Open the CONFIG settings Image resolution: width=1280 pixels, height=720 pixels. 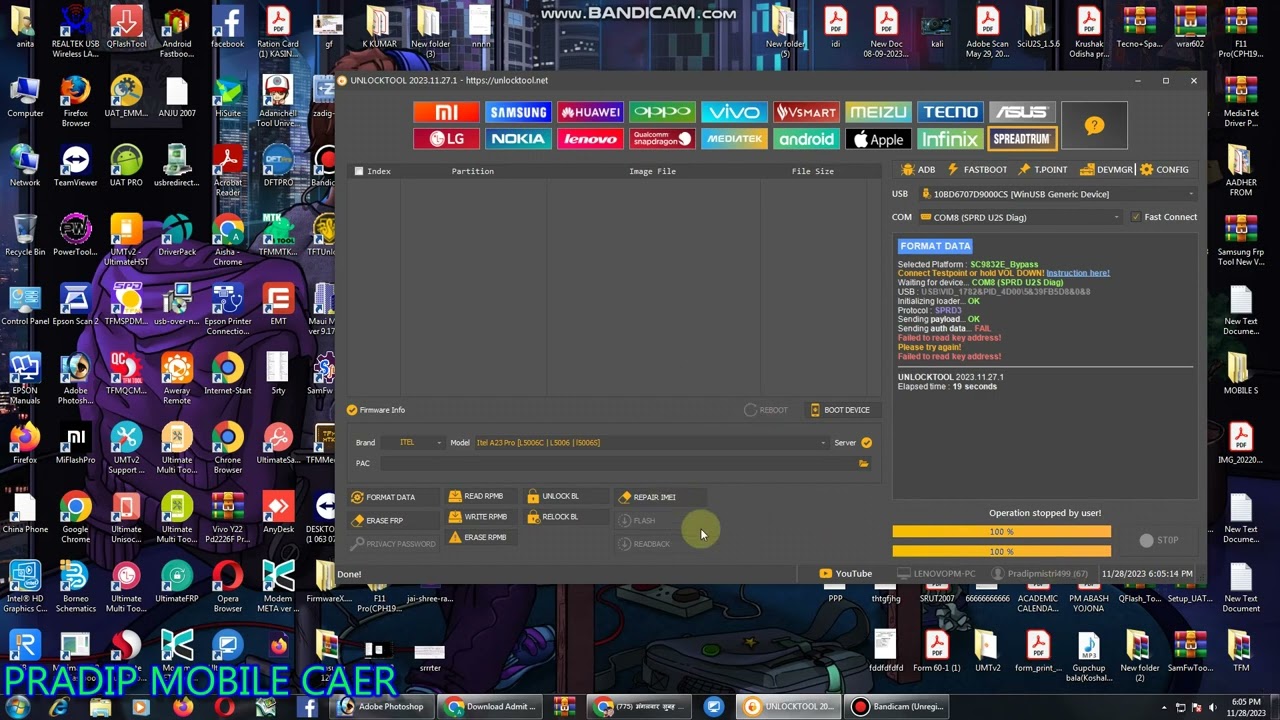click(x=1165, y=170)
